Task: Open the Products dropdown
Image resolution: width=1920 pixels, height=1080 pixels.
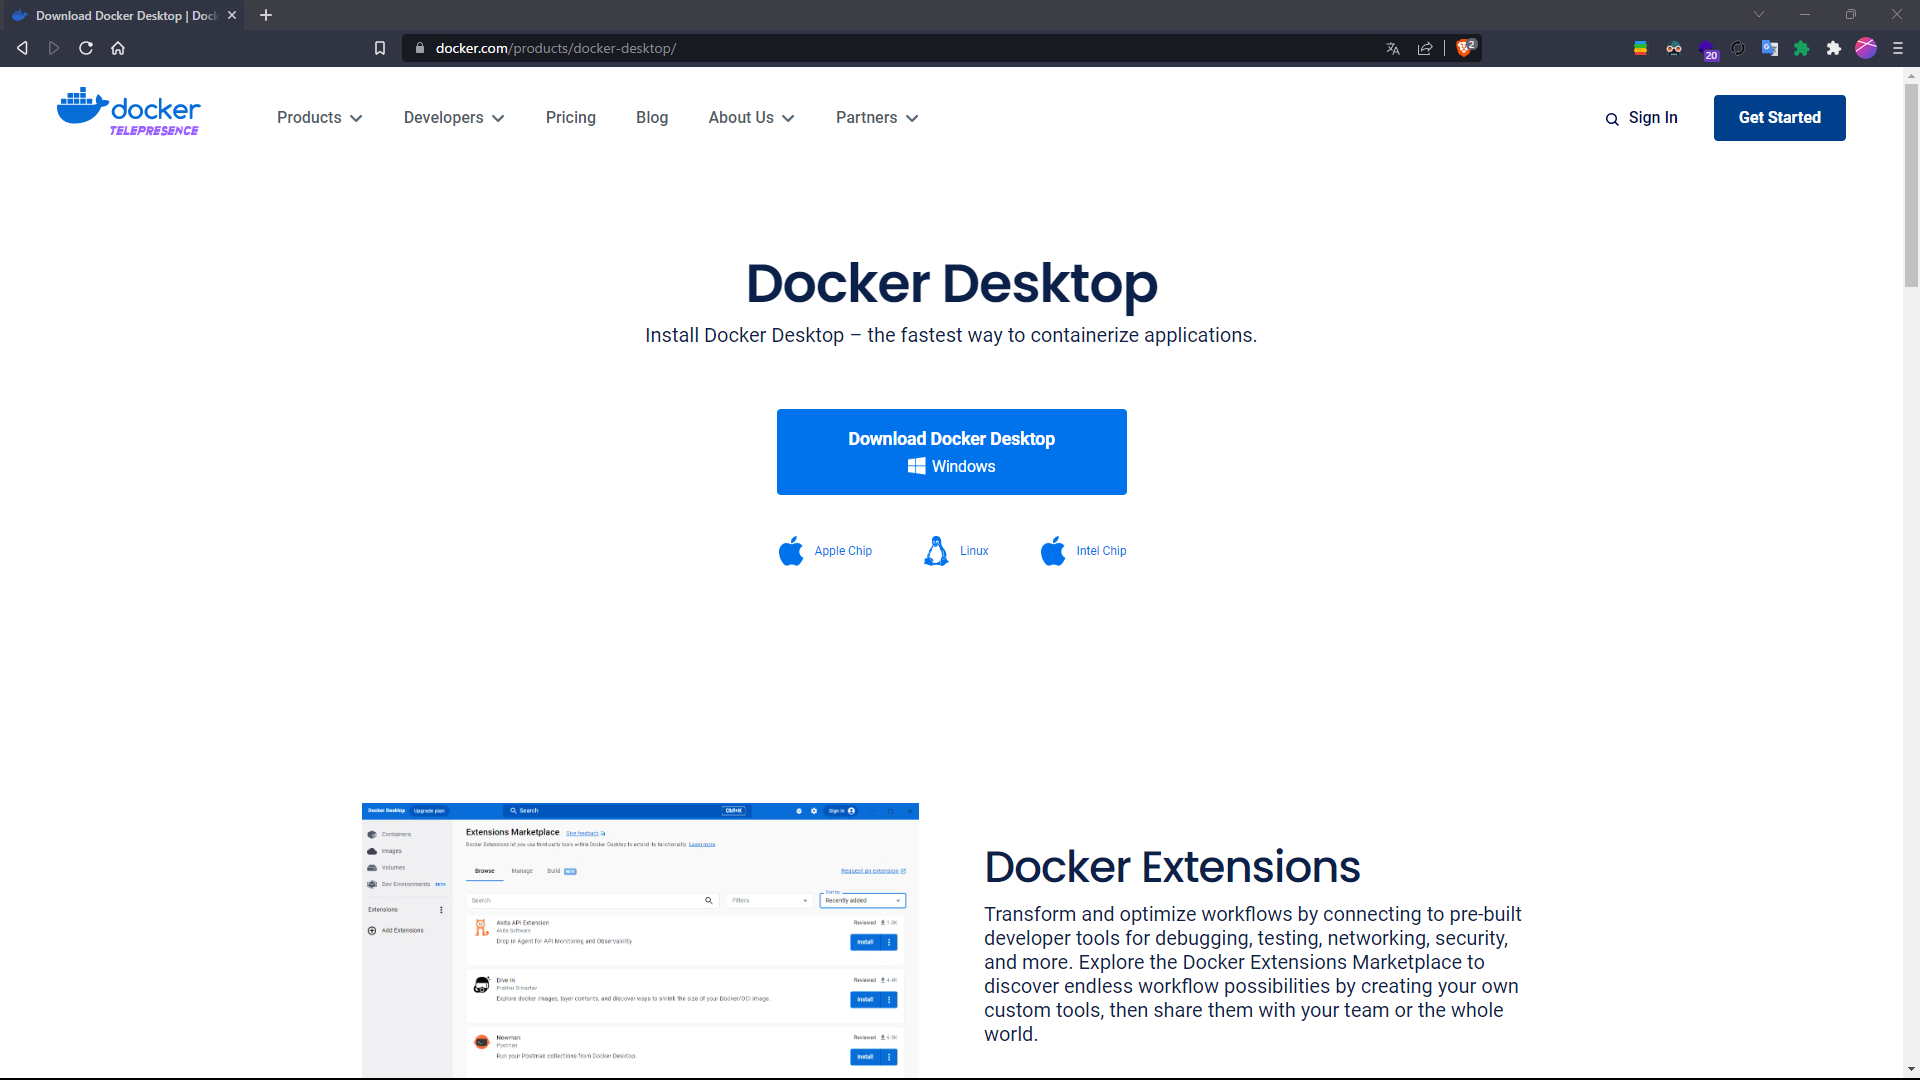Action: [318, 117]
